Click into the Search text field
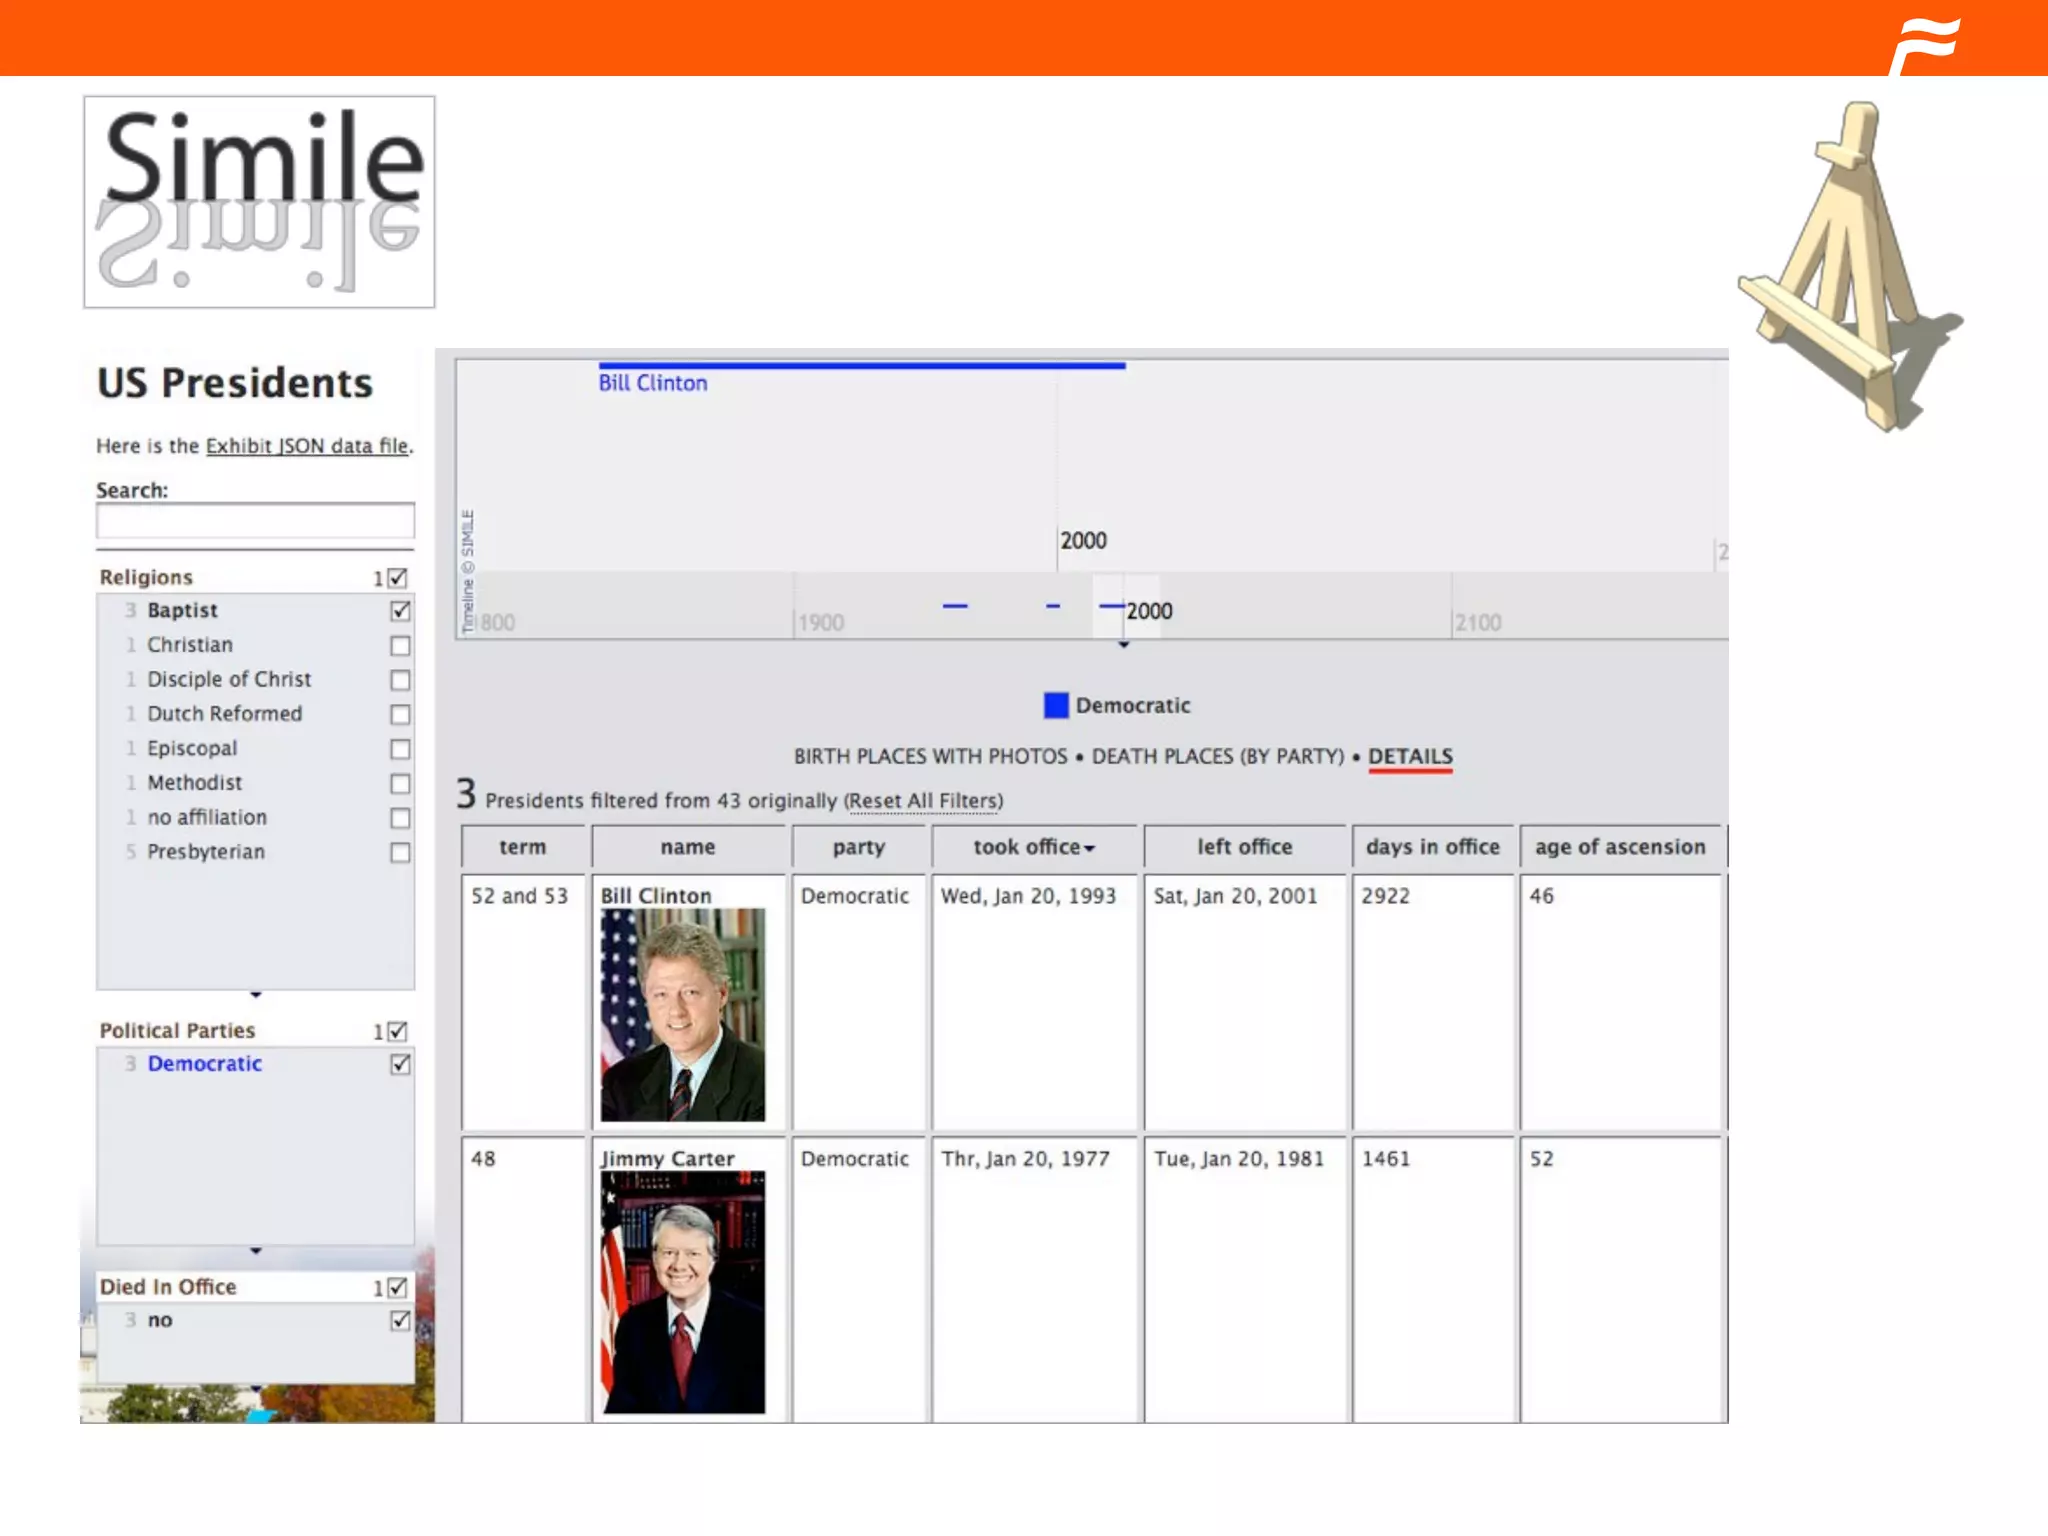This screenshot has width=2048, height=1536. (x=255, y=521)
